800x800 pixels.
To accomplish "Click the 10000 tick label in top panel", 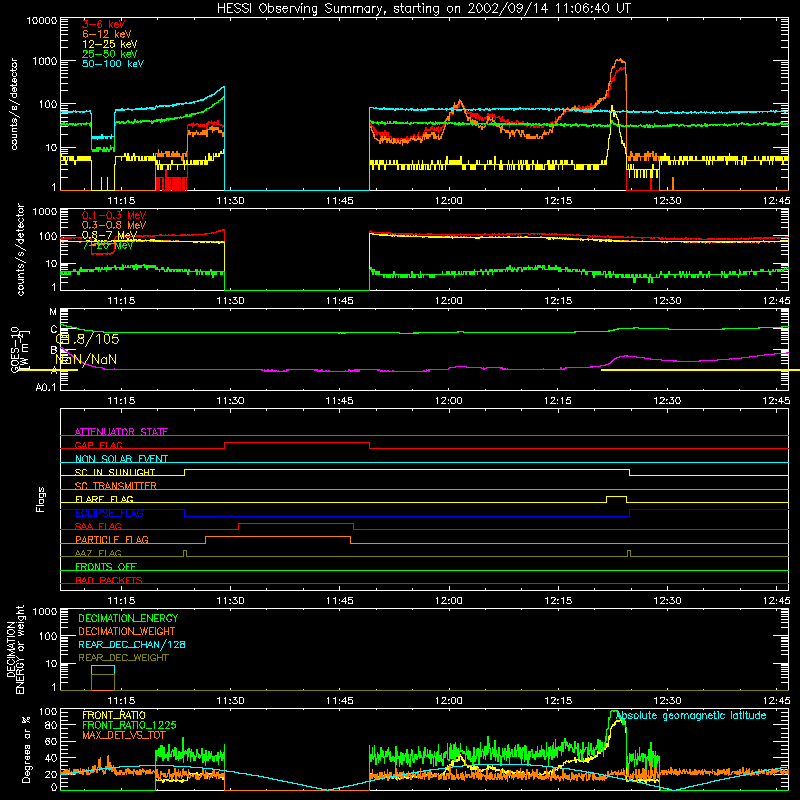I will click(42, 21).
